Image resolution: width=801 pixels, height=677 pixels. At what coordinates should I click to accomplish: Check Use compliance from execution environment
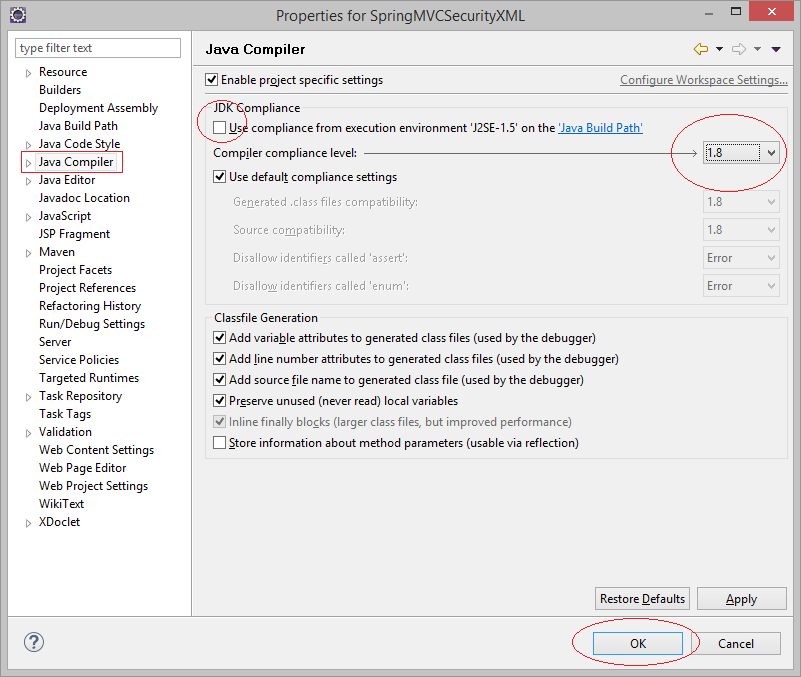pyautogui.click(x=220, y=128)
